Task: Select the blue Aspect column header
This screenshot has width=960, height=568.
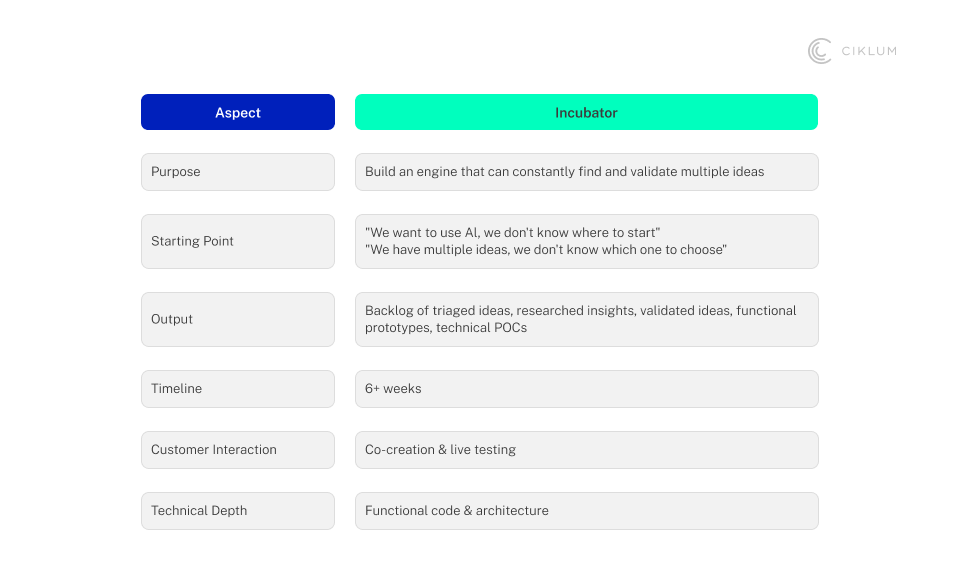Action: [x=238, y=113]
